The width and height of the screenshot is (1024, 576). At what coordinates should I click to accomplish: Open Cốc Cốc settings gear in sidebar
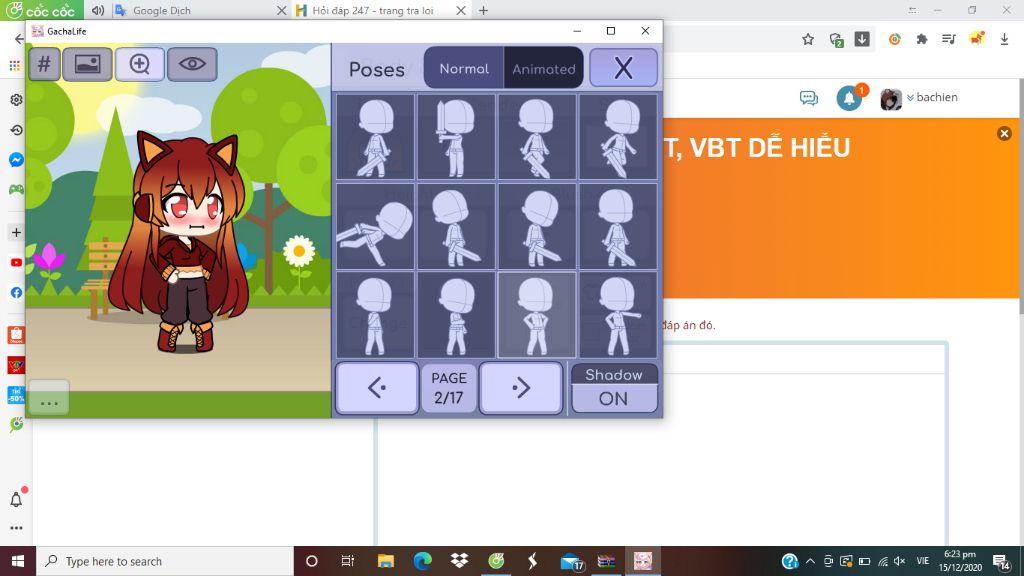16,99
